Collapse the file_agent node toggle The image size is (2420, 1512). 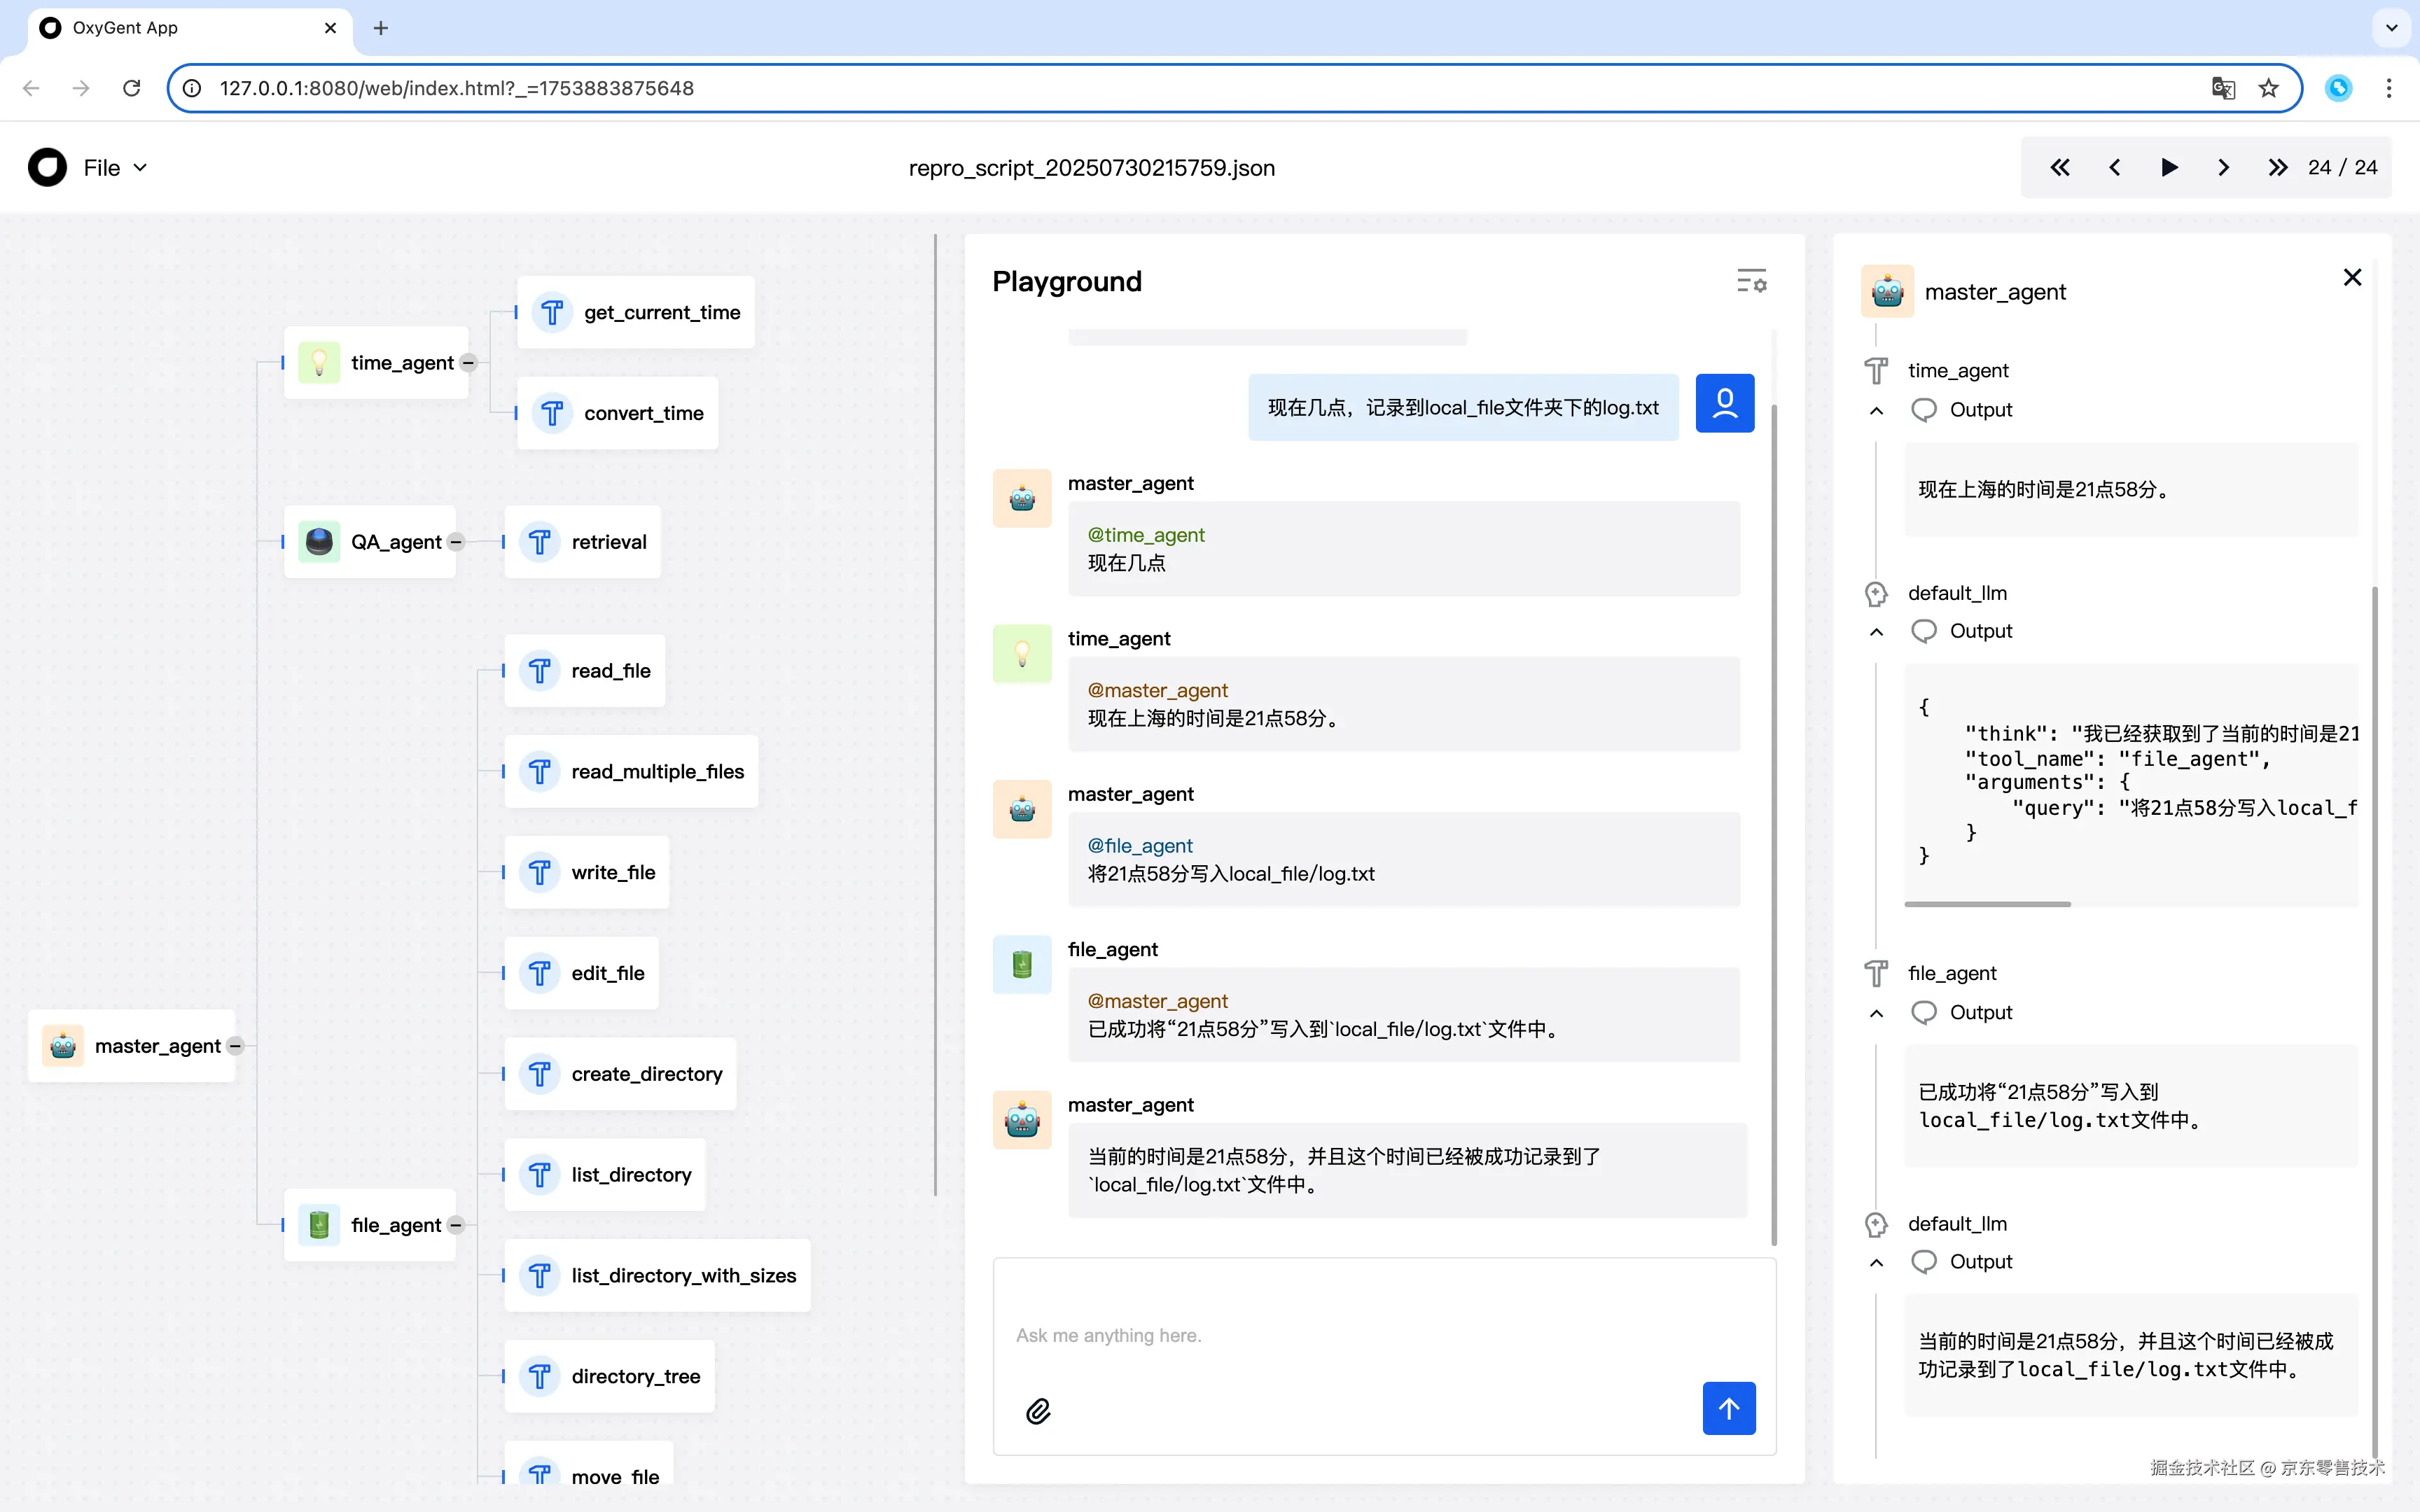click(x=456, y=1225)
